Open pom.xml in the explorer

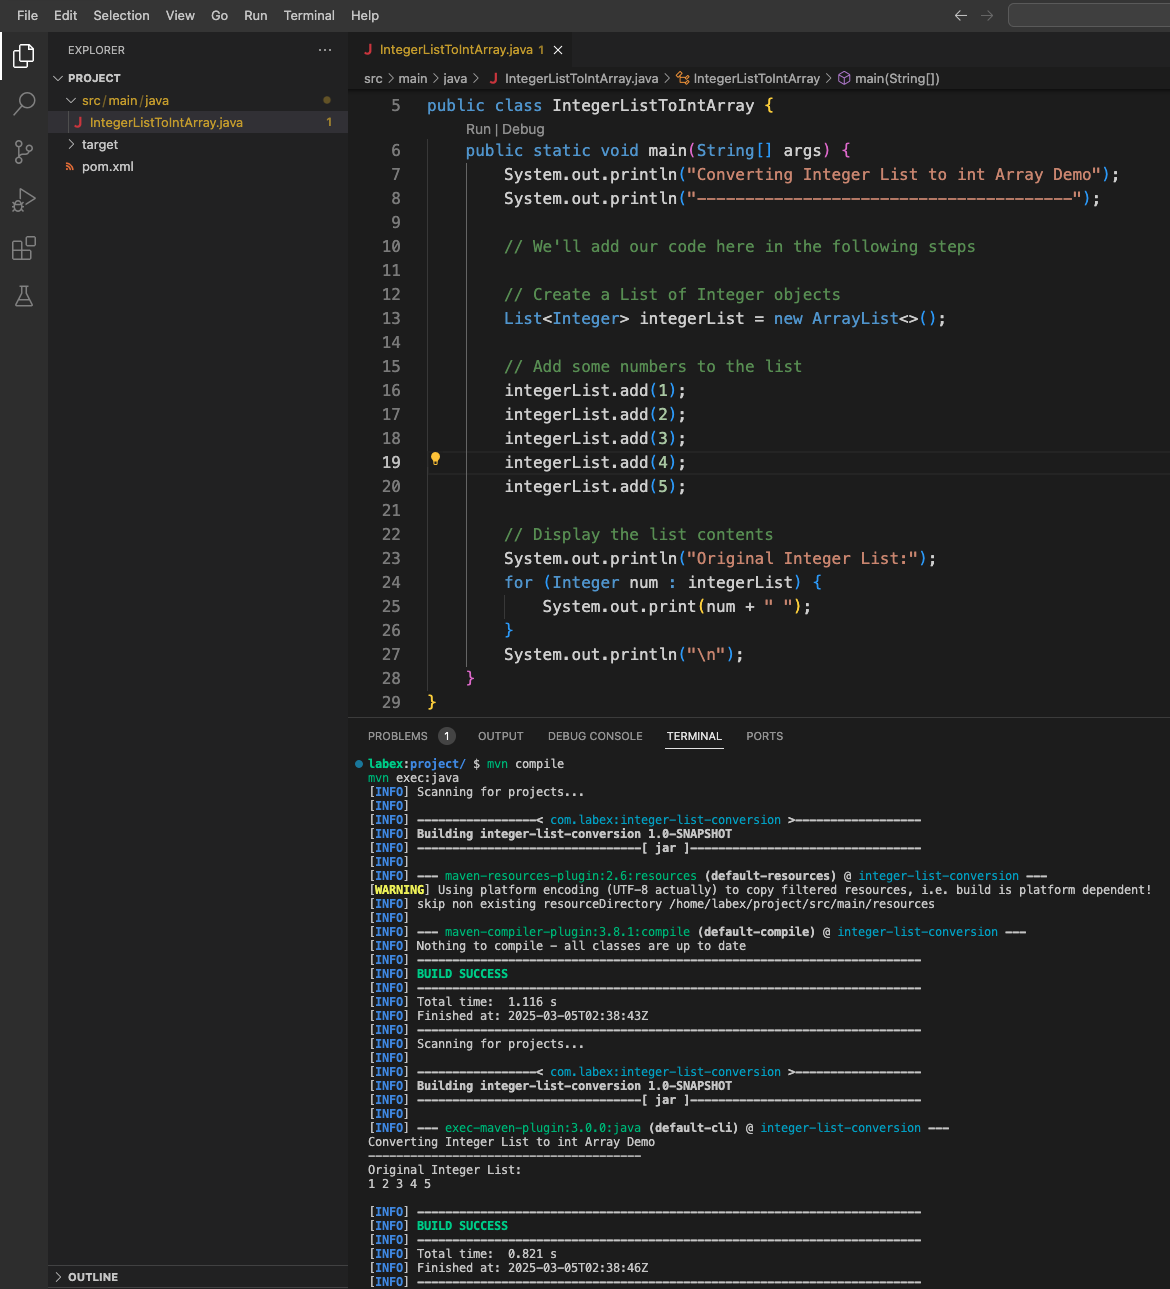tap(107, 167)
